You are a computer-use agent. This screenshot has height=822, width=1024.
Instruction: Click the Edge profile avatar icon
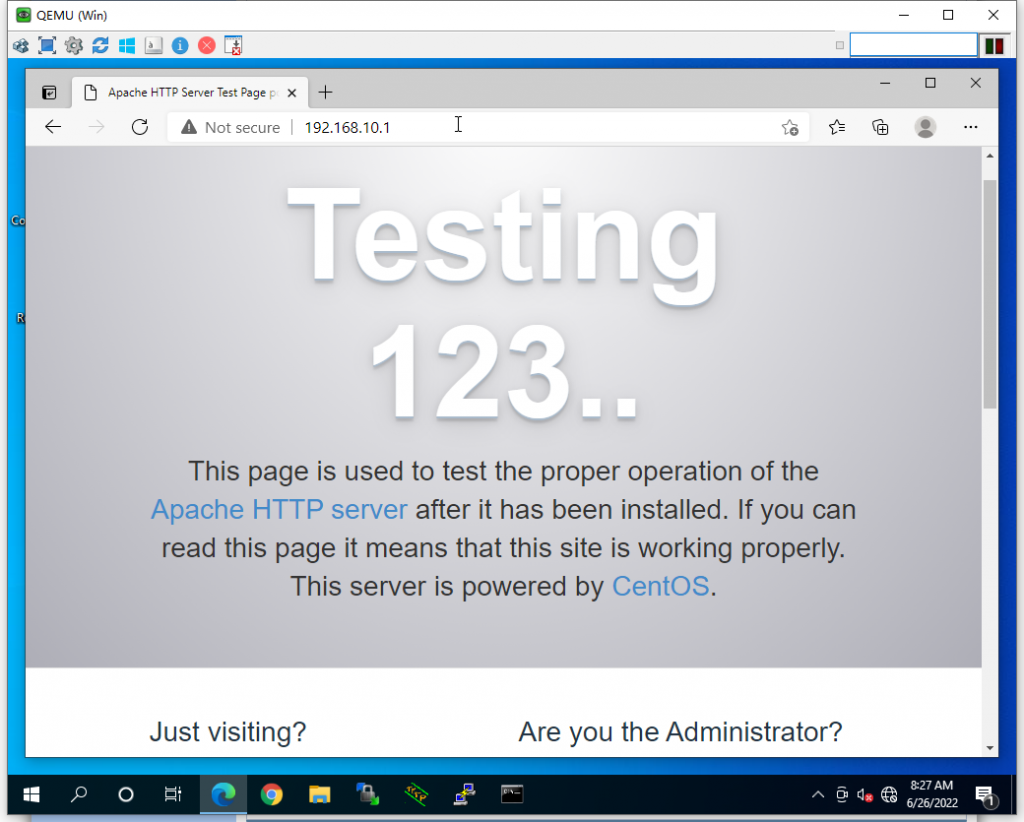[x=925, y=127]
